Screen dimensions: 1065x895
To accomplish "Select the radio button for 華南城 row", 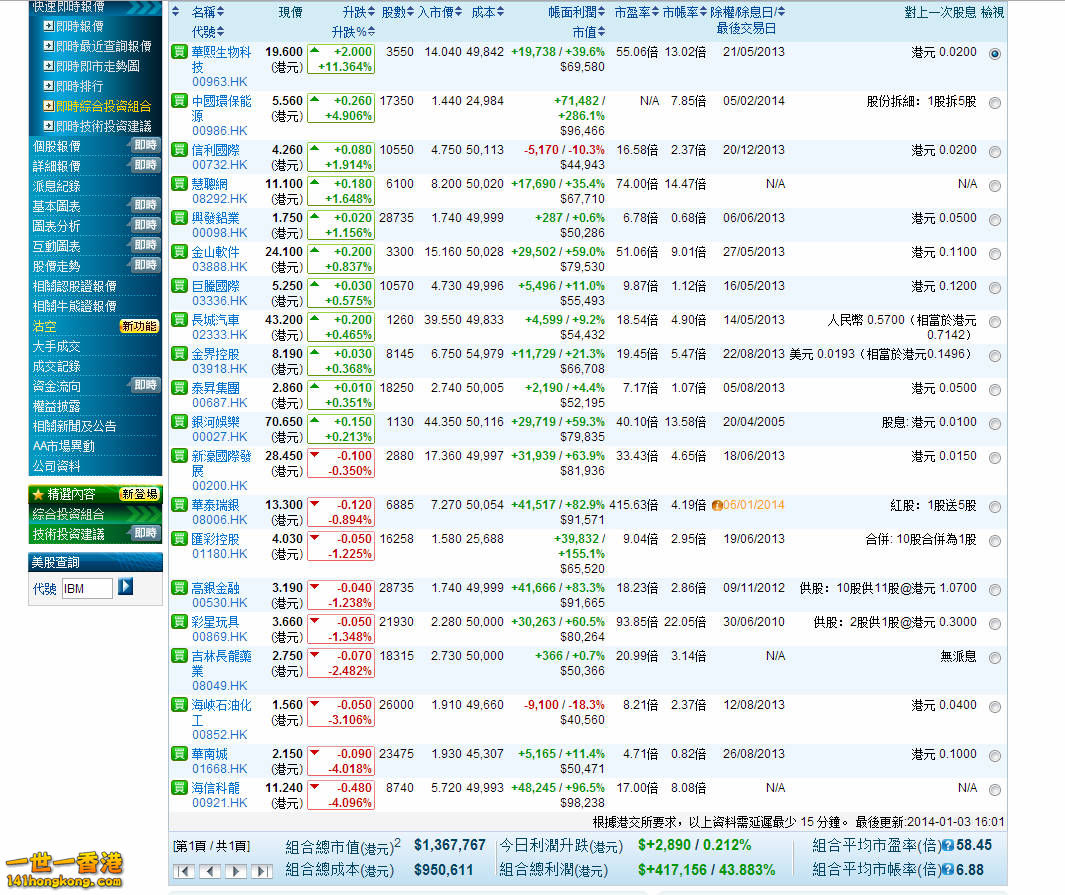I will pos(995,755).
